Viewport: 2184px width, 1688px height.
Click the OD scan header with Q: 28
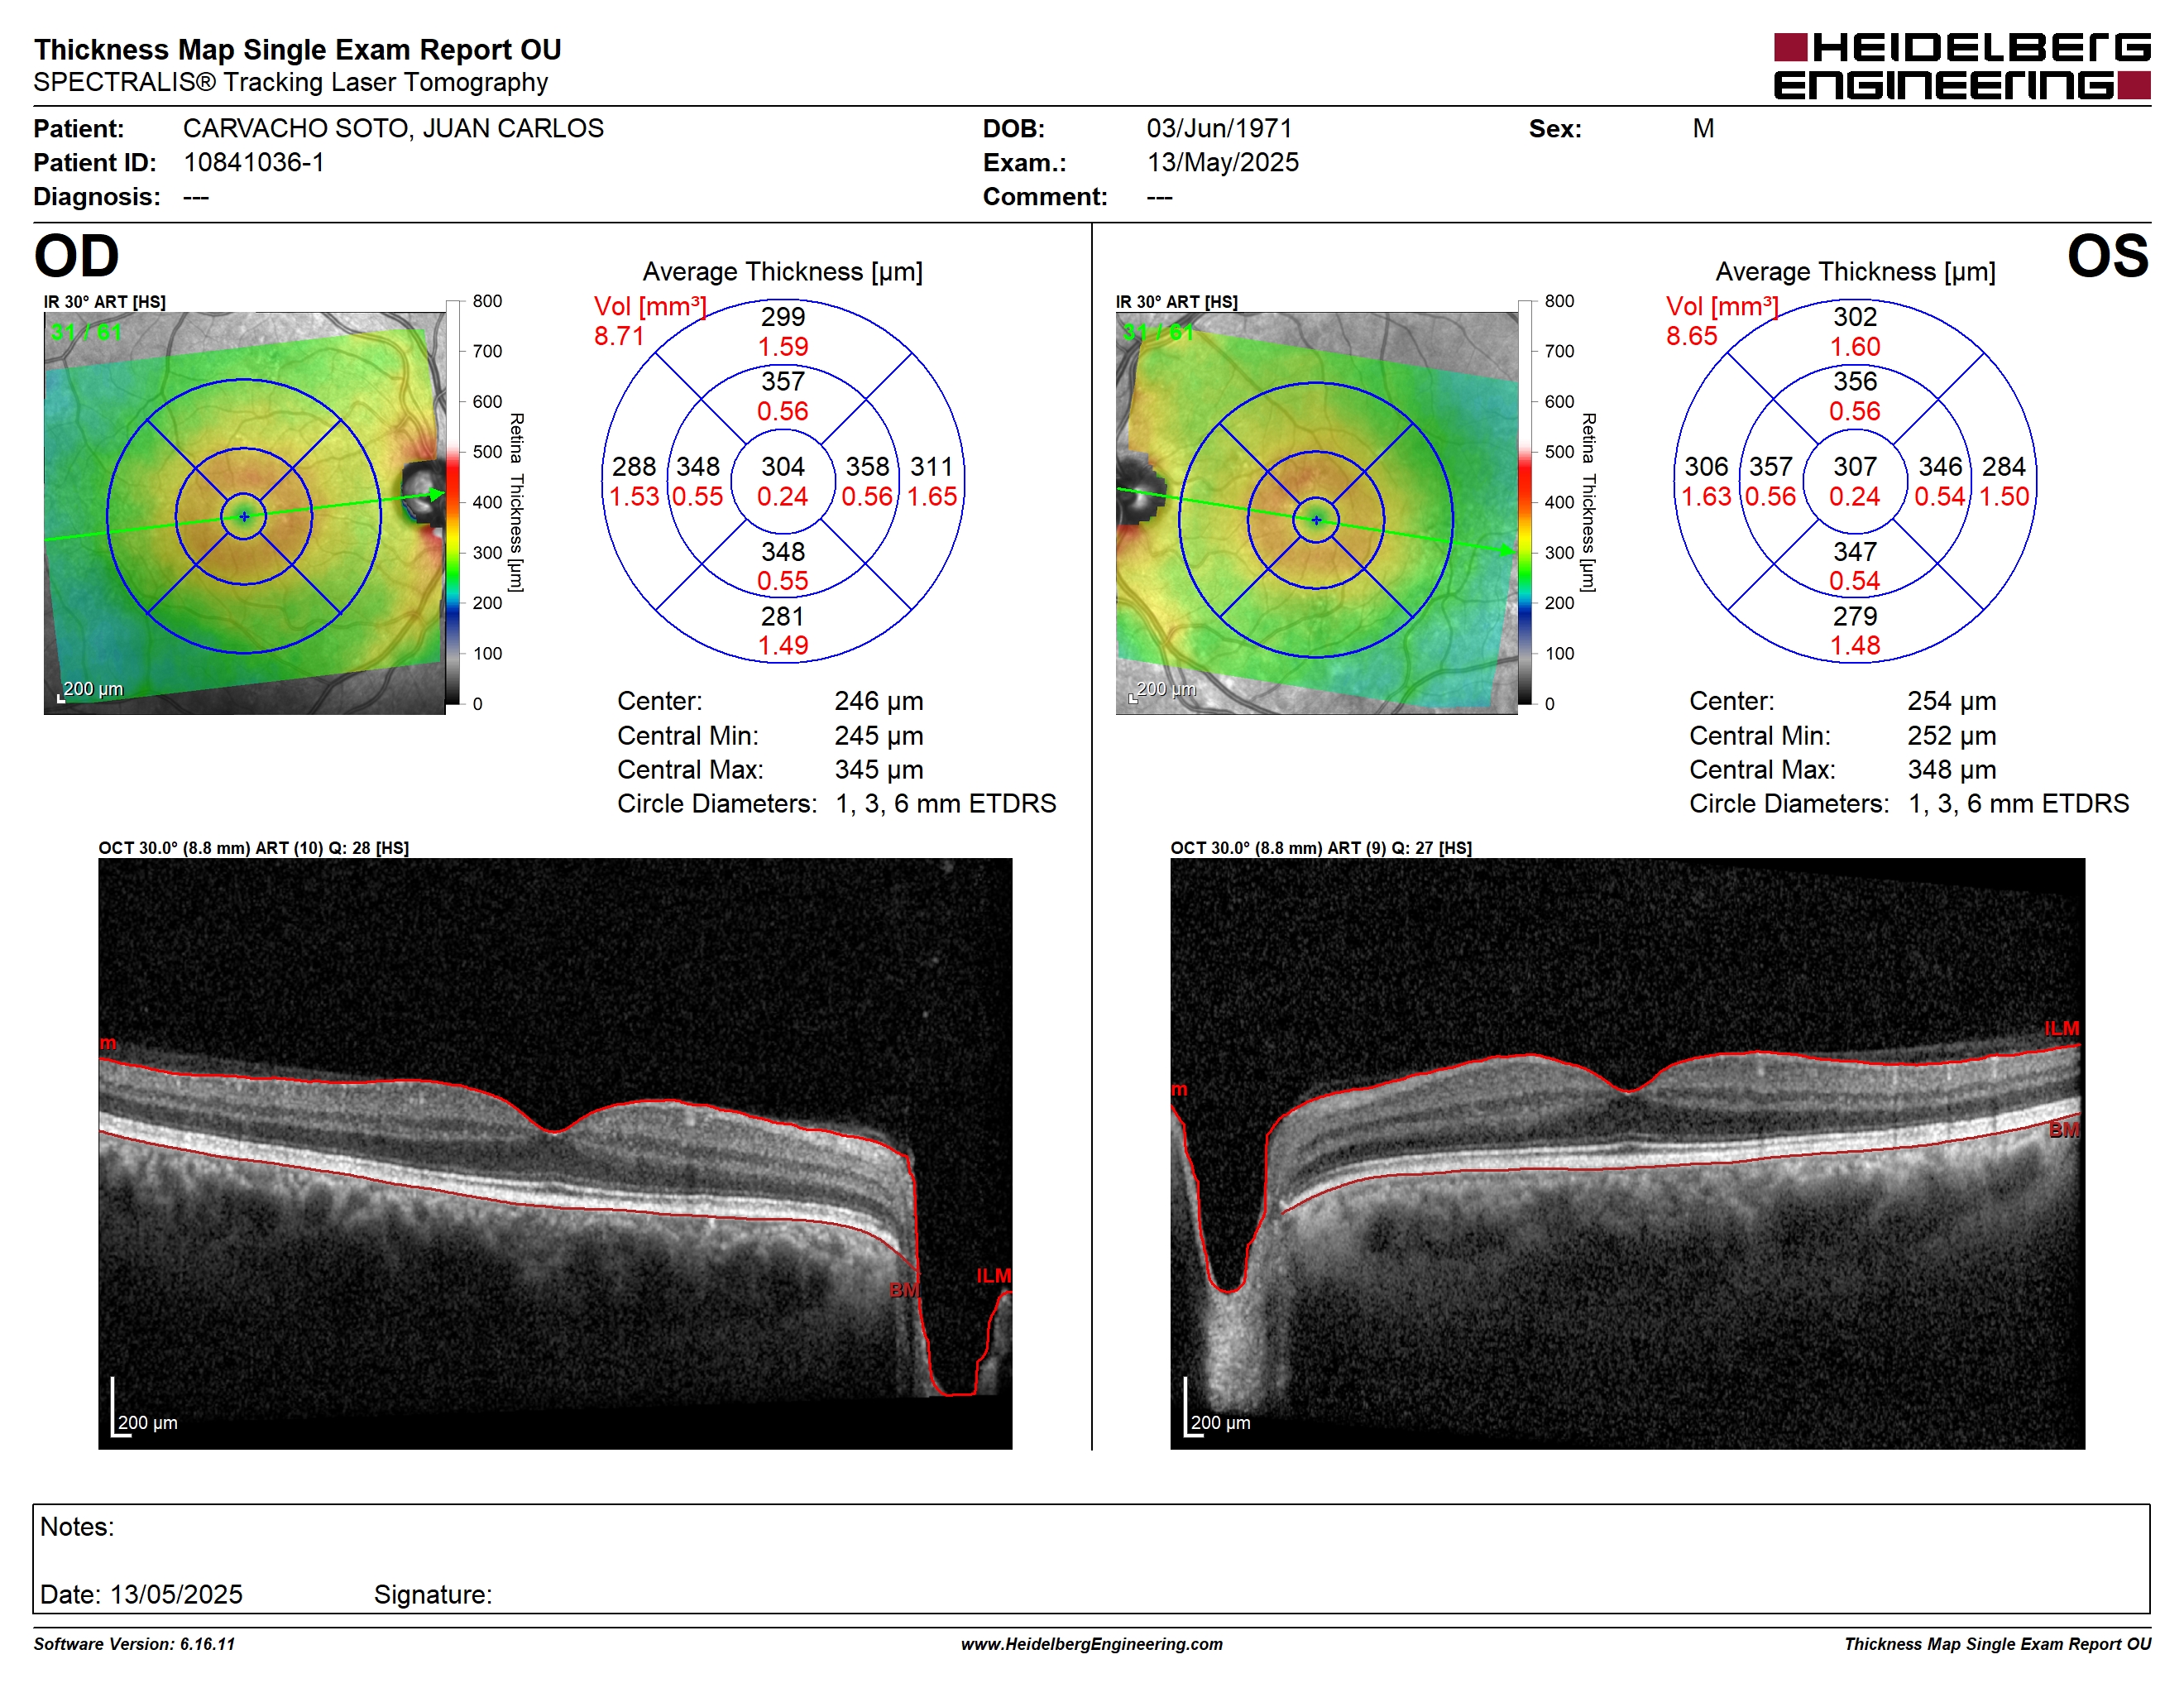[254, 848]
